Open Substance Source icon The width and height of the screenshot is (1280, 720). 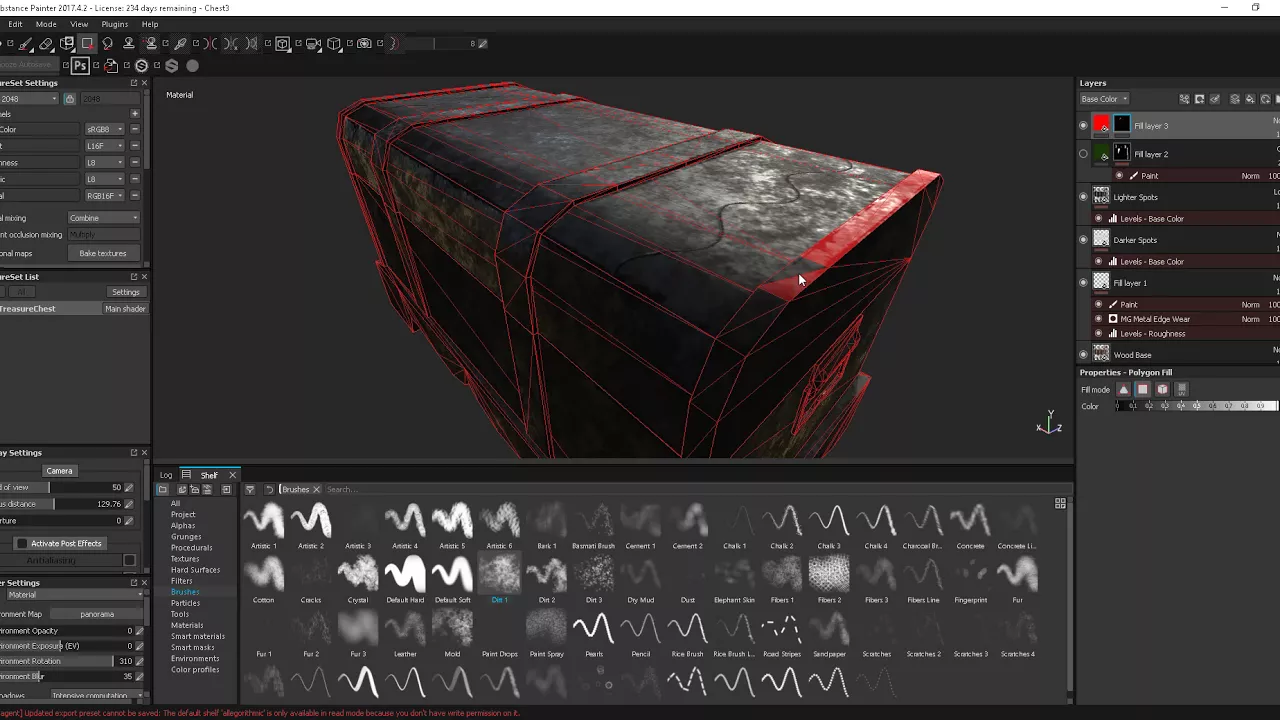(x=141, y=66)
